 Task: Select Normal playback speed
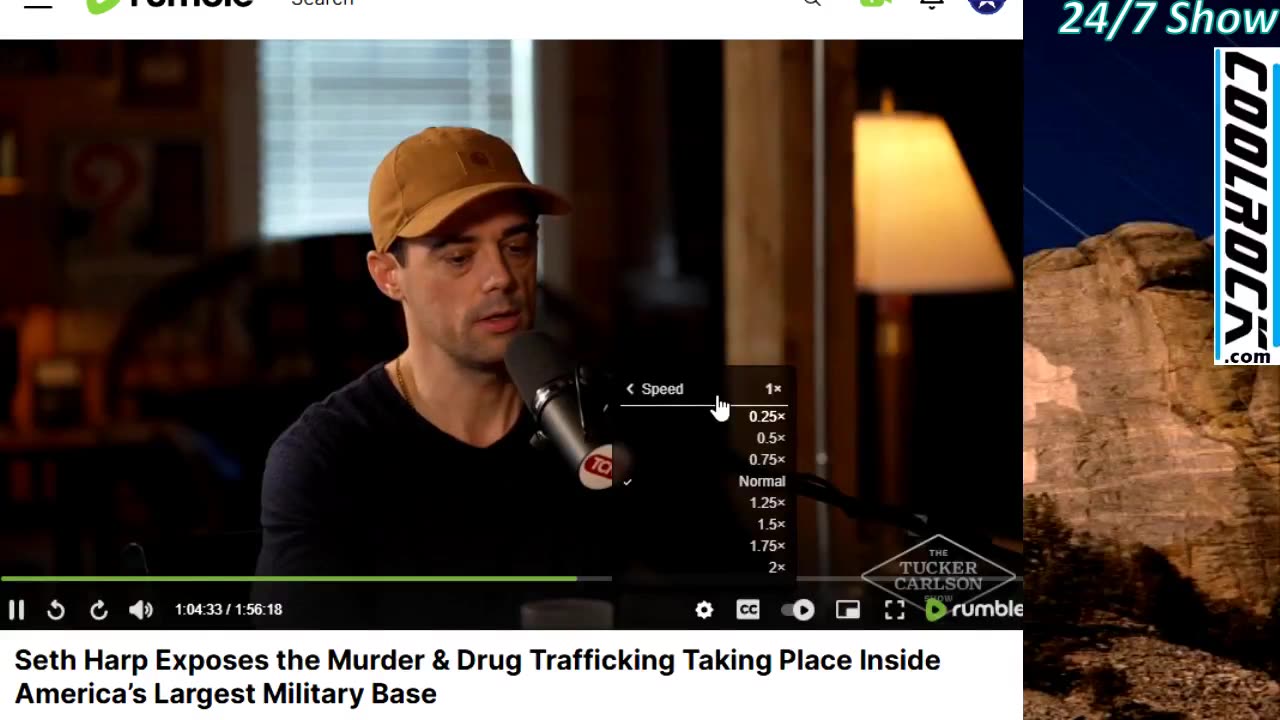pyautogui.click(x=762, y=481)
